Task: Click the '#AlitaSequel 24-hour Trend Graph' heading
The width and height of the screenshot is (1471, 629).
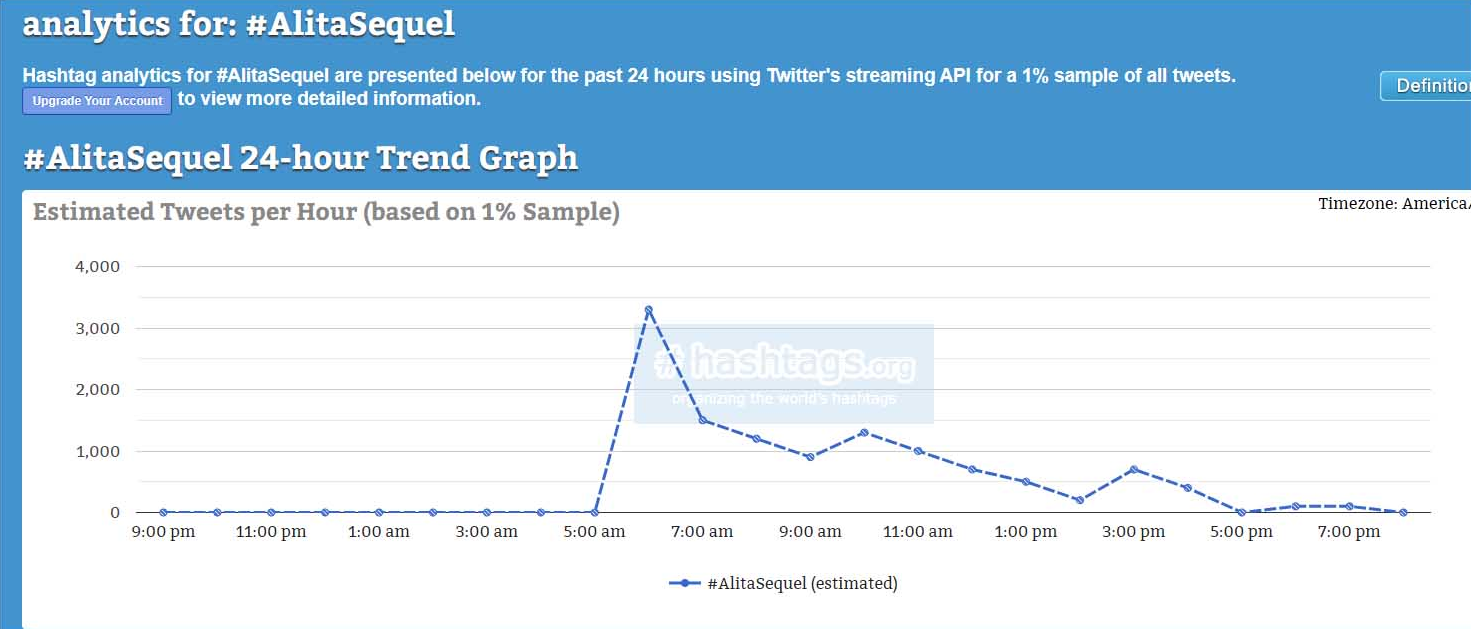Action: (x=300, y=158)
